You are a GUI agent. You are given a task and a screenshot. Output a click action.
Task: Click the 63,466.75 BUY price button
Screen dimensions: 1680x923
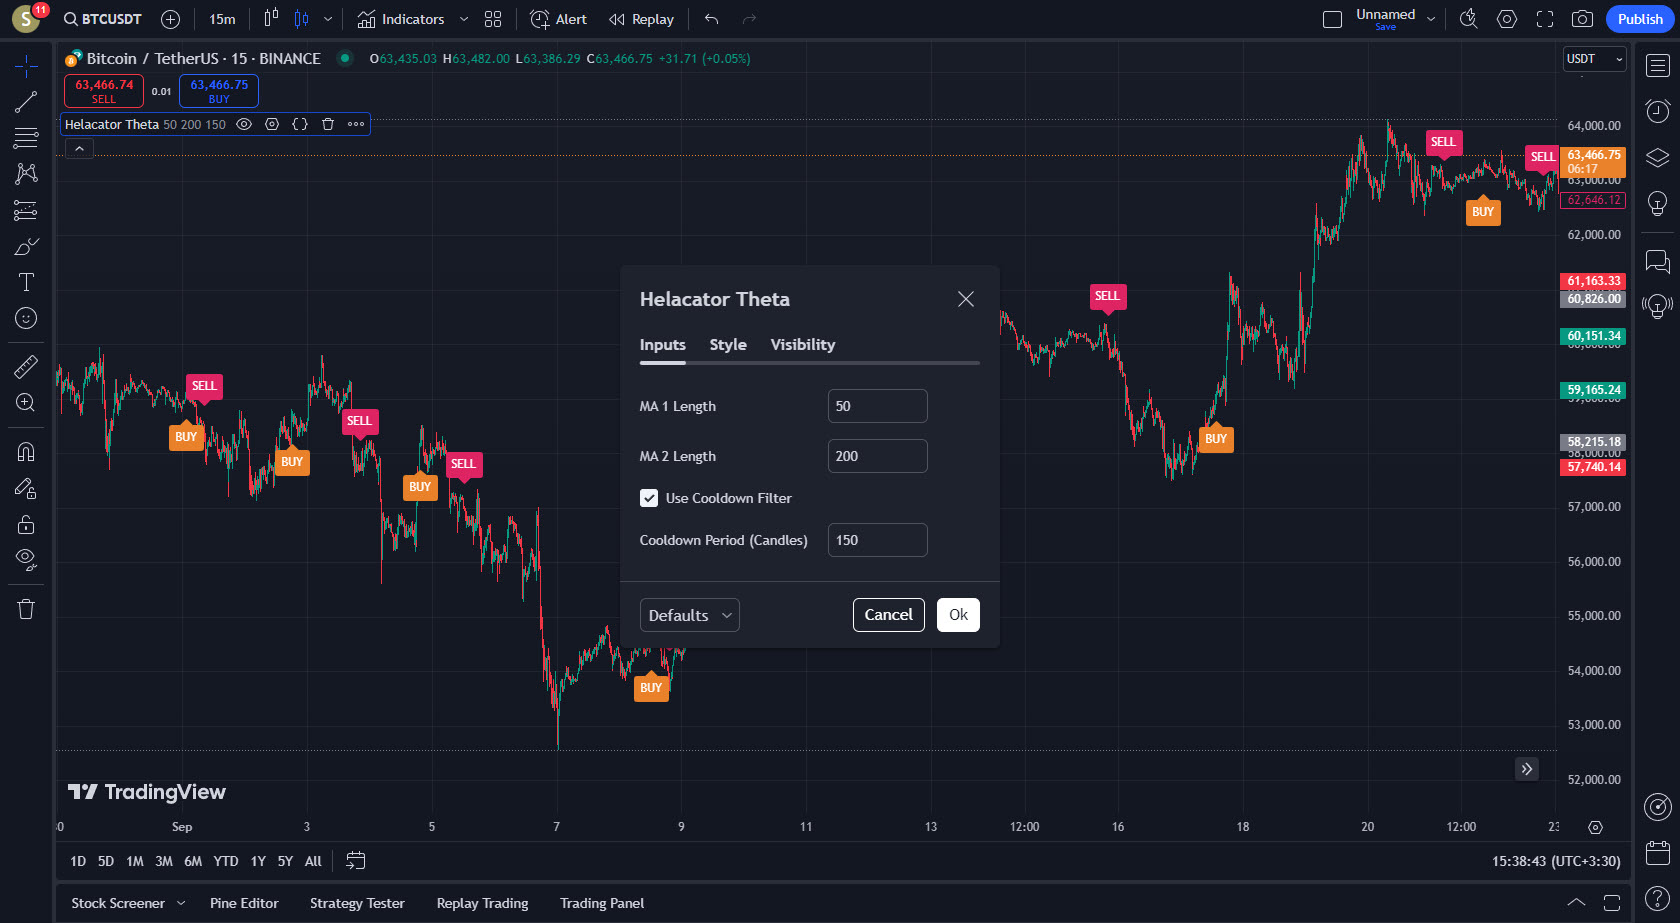coord(219,91)
